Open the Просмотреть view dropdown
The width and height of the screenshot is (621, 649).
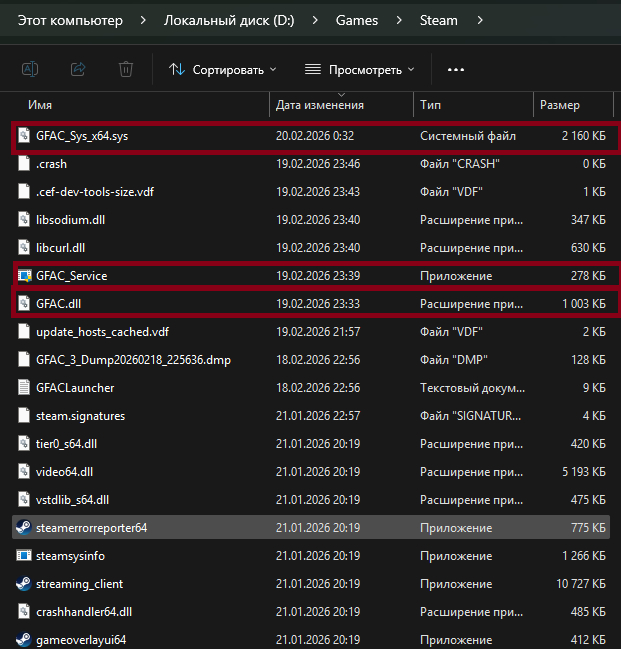point(359,70)
